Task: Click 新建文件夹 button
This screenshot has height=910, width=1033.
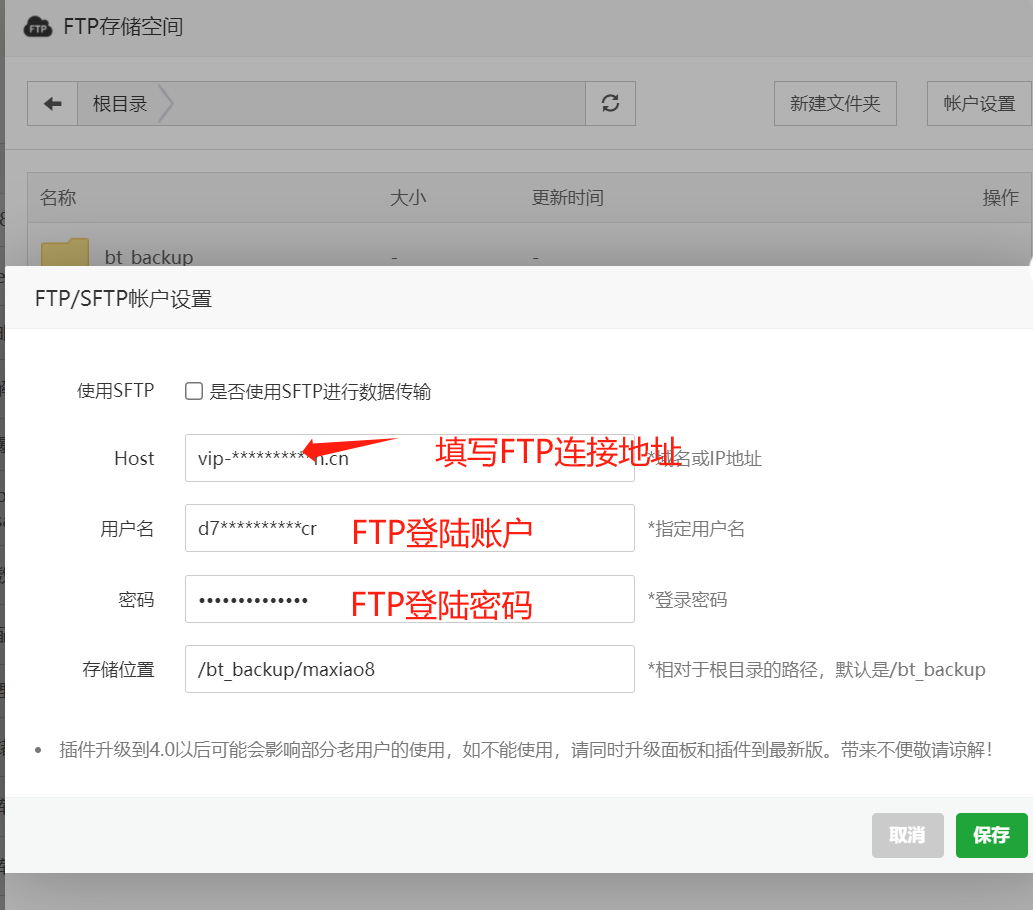Action: click(835, 103)
